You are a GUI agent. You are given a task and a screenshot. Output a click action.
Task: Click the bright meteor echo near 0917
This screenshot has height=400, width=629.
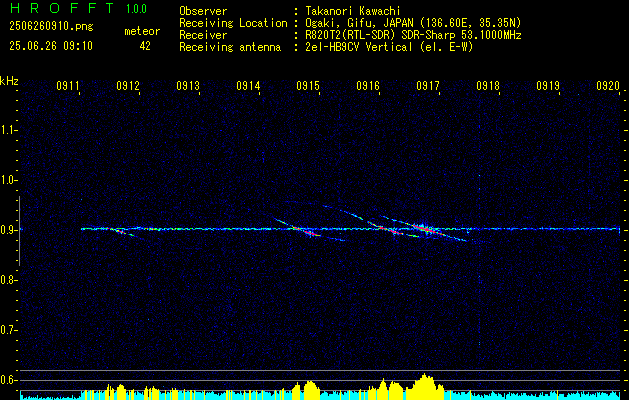pyautogui.click(x=425, y=229)
